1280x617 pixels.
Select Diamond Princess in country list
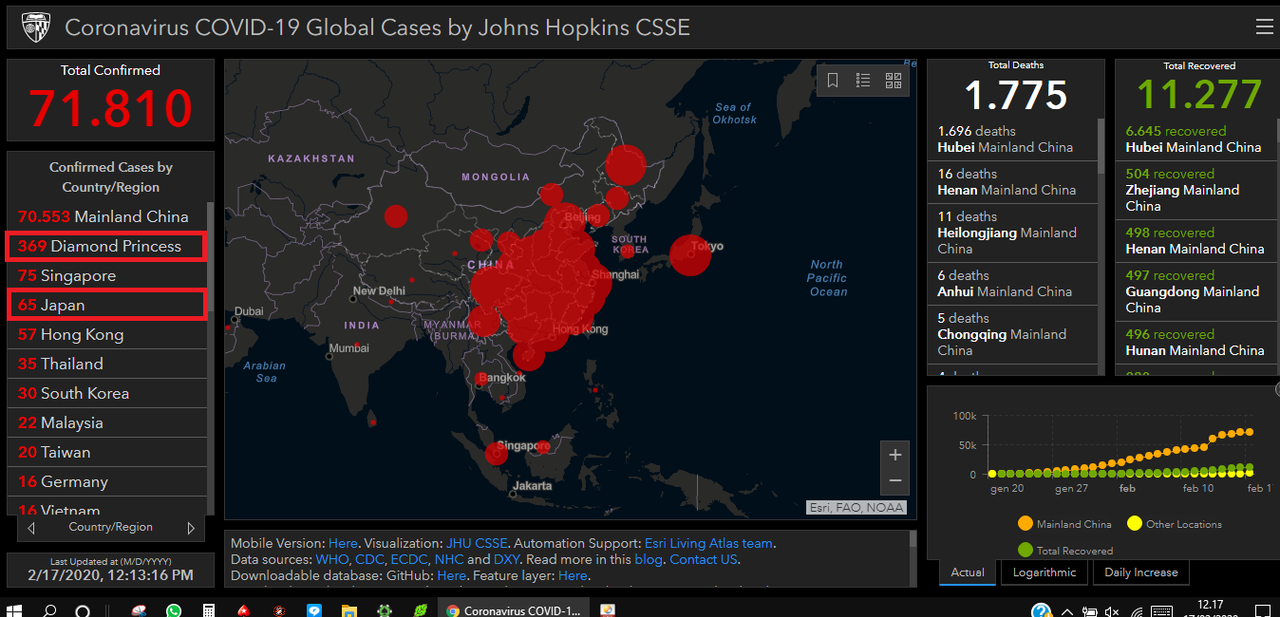[x=107, y=246]
